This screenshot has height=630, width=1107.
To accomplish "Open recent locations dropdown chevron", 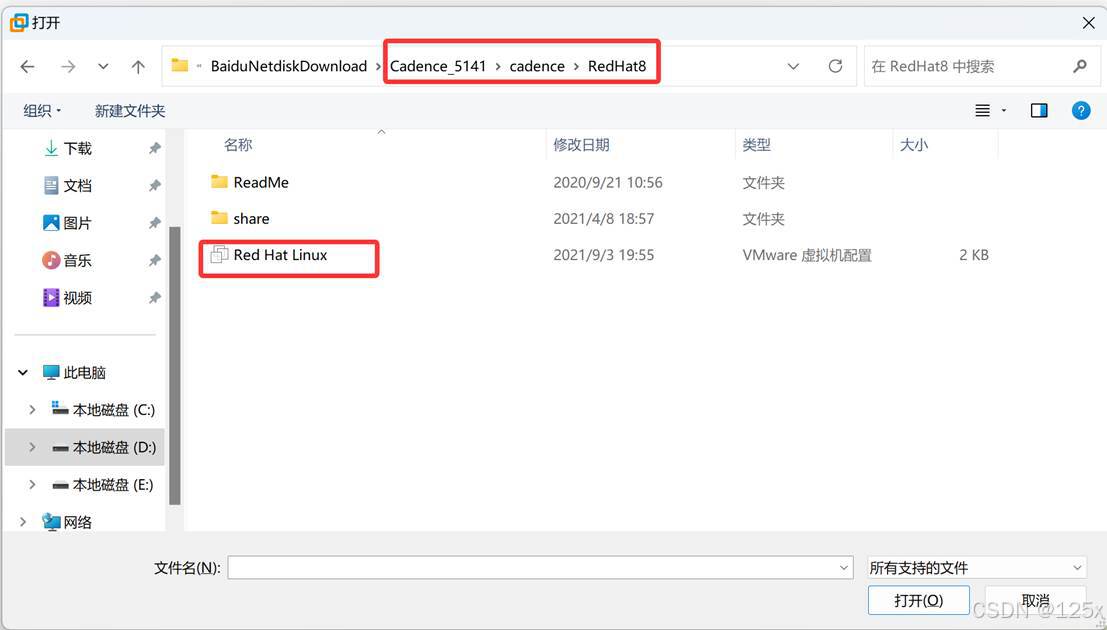I will (103, 66).
